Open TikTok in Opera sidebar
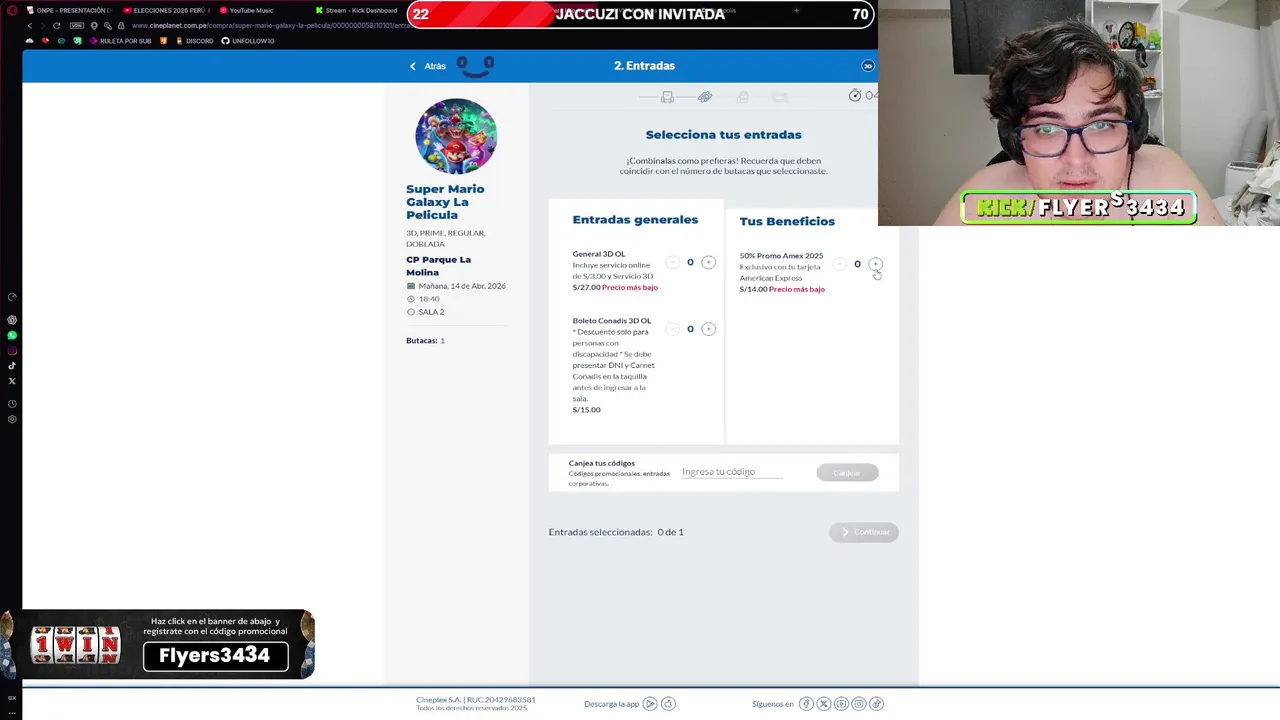 coord(12,365)
